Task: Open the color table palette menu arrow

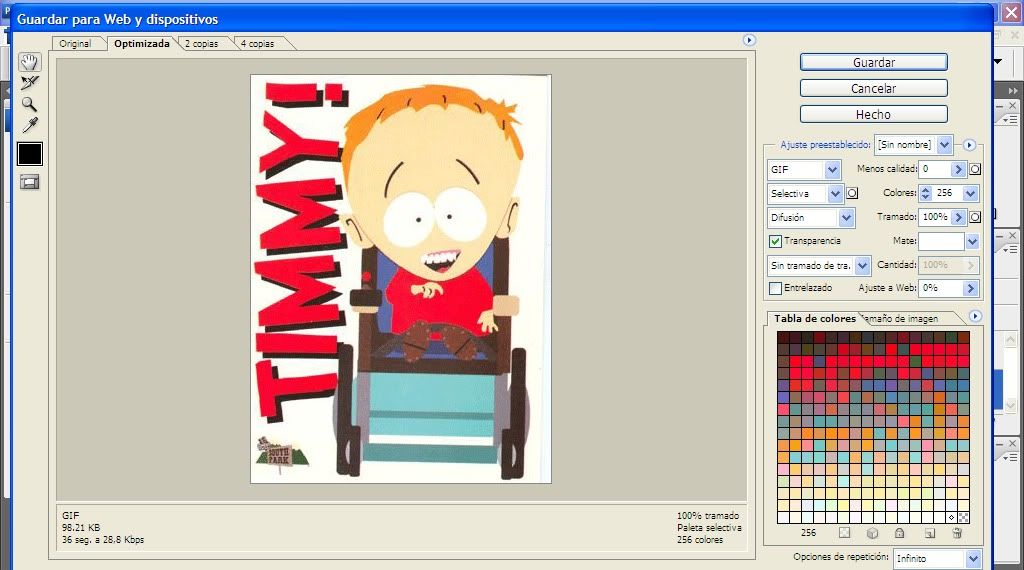Action: (975, 316)
